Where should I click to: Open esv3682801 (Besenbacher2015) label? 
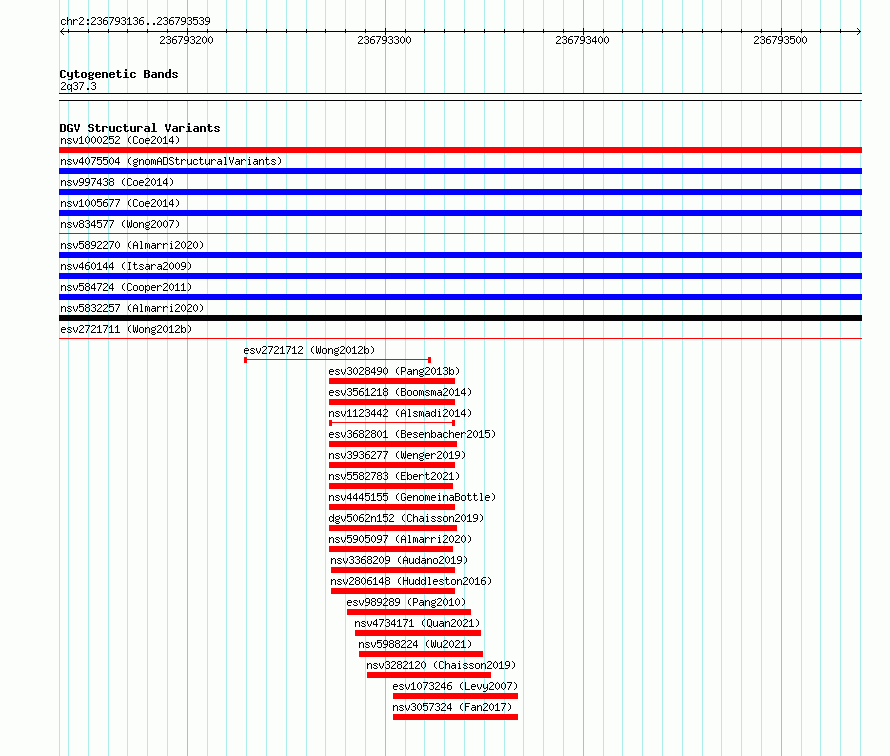click(x=412, y=434)
